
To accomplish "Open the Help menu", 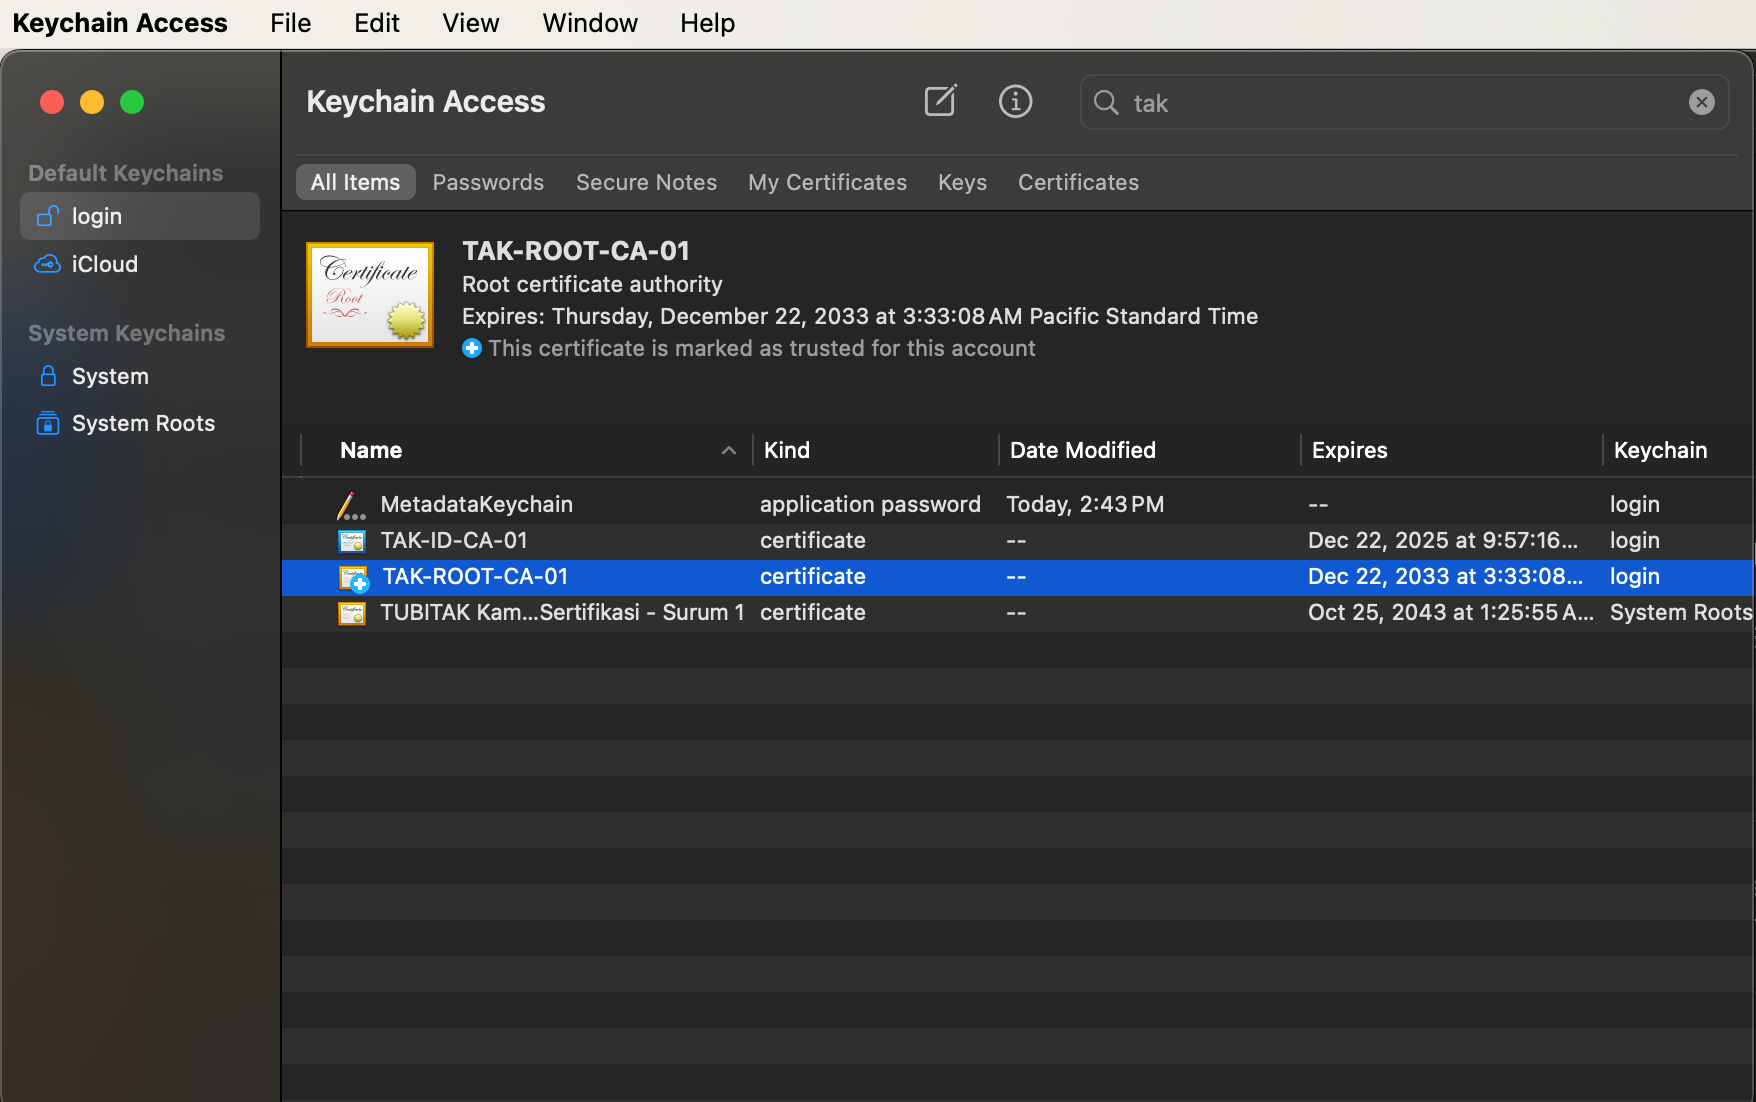I will click(708, 23).
